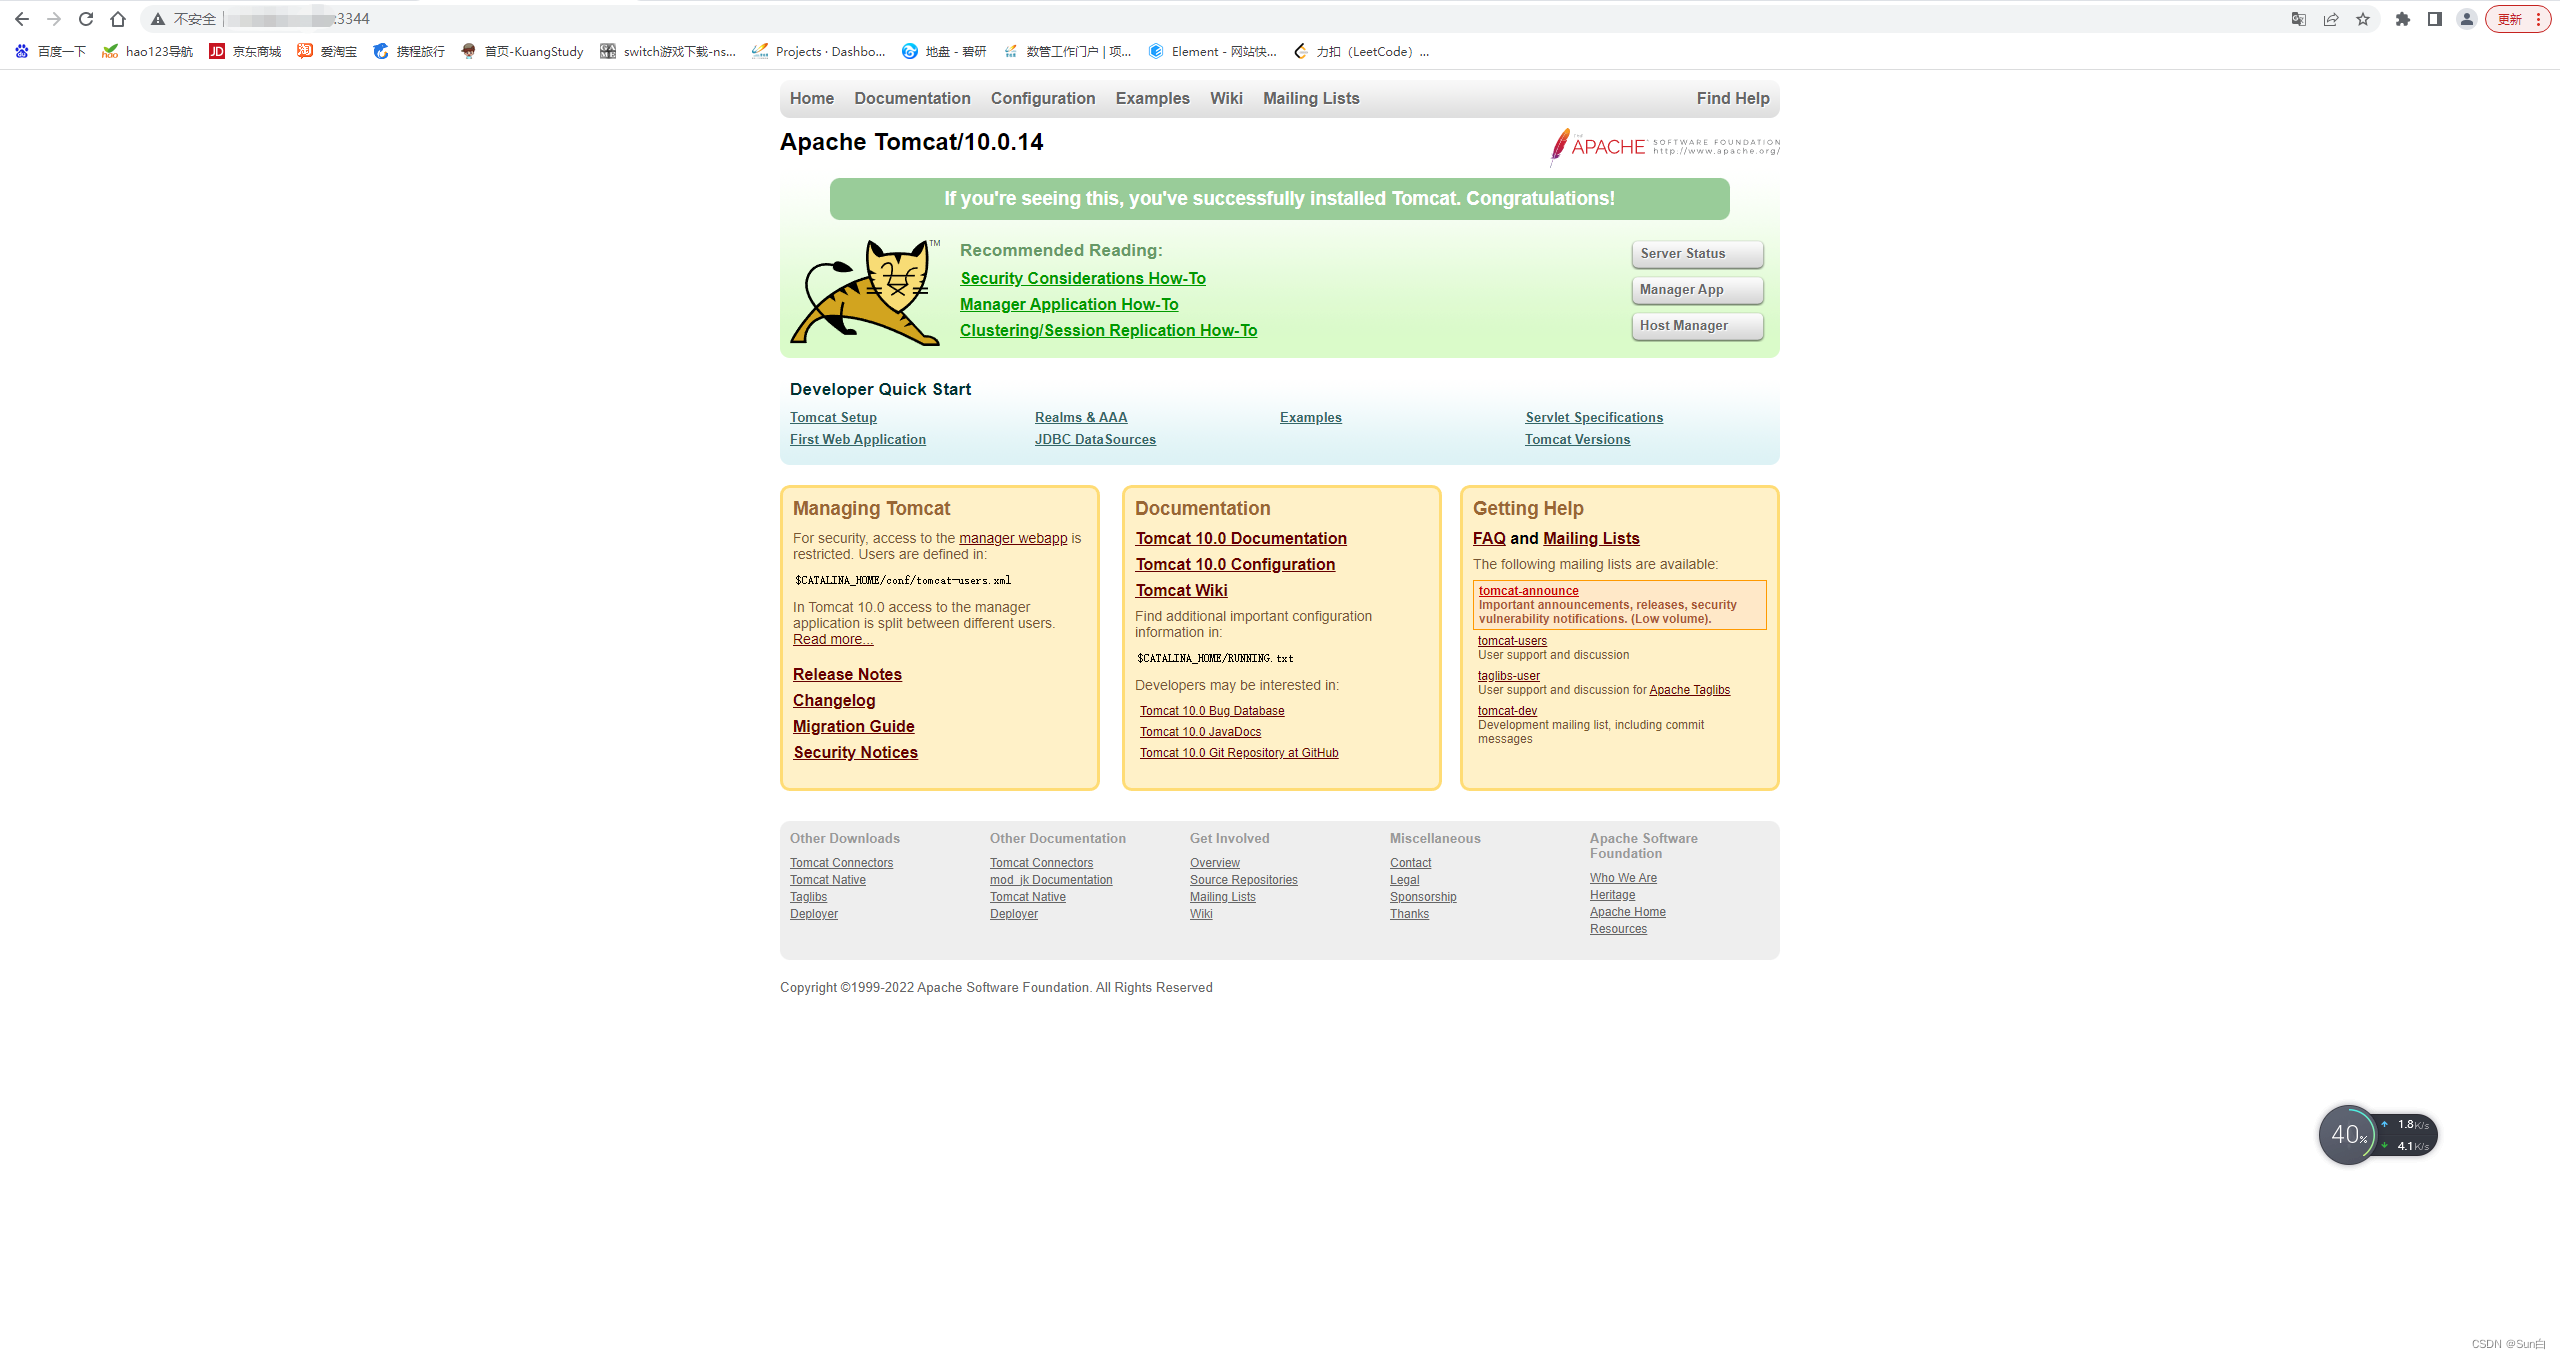Open the Documentation nav menu item
Image resolution: width=2560 pixels, height=1359 pixels.
(912, 98)
